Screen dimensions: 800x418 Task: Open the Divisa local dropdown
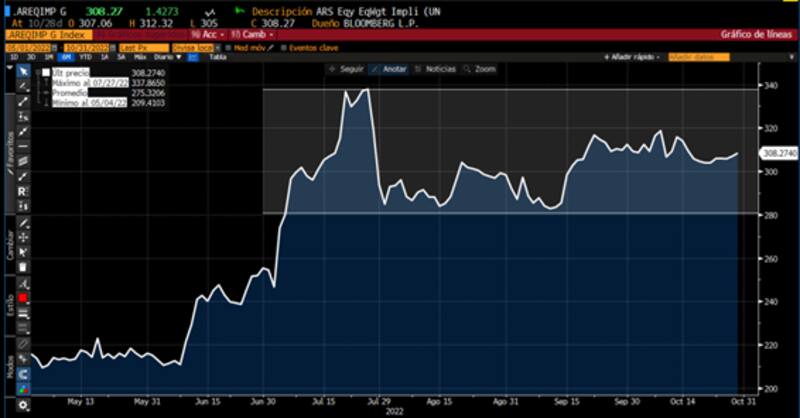[193, 47]
